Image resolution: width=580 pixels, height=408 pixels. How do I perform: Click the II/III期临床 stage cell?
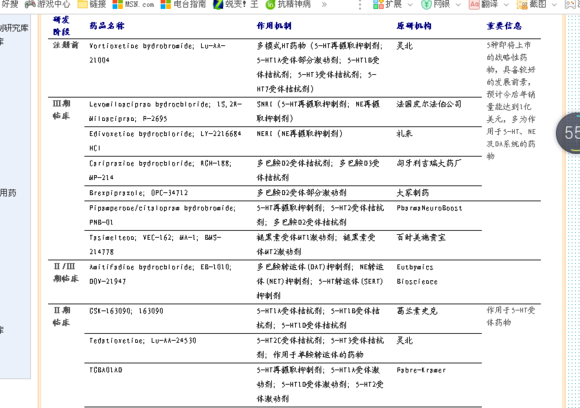[x=65, y=272]
